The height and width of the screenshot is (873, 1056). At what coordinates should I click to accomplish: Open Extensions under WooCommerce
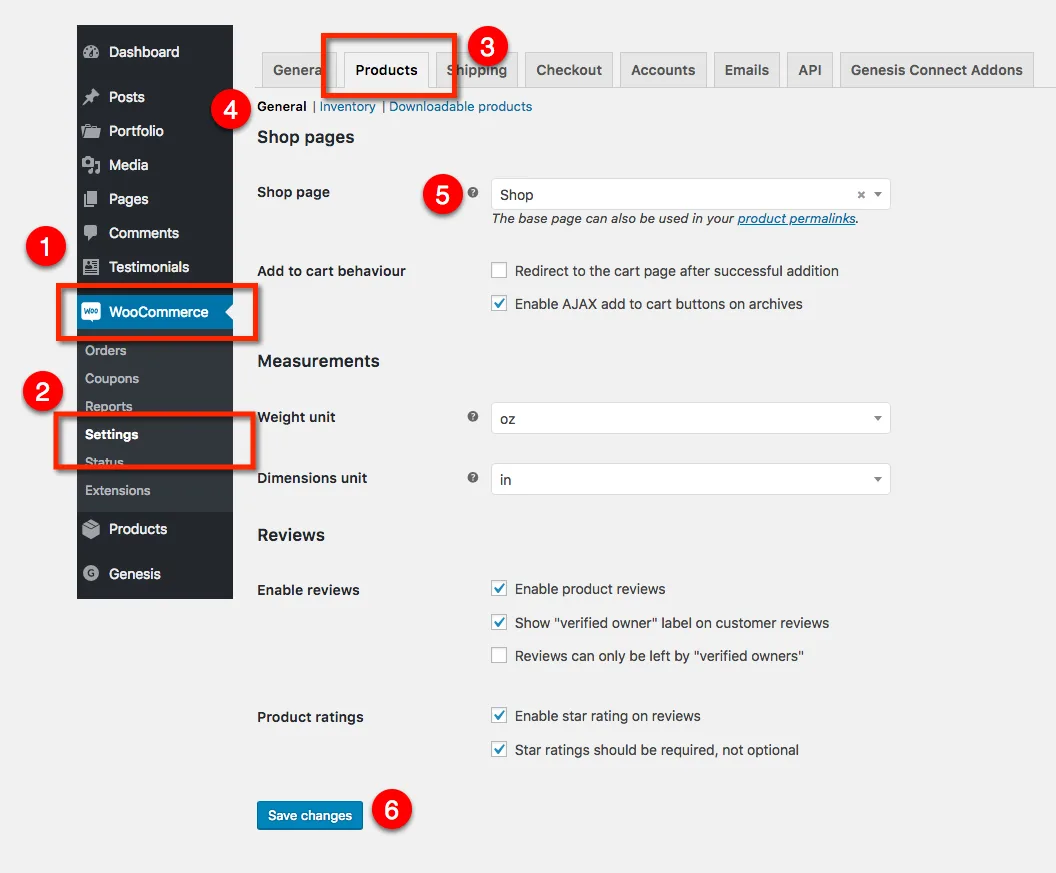118,490
